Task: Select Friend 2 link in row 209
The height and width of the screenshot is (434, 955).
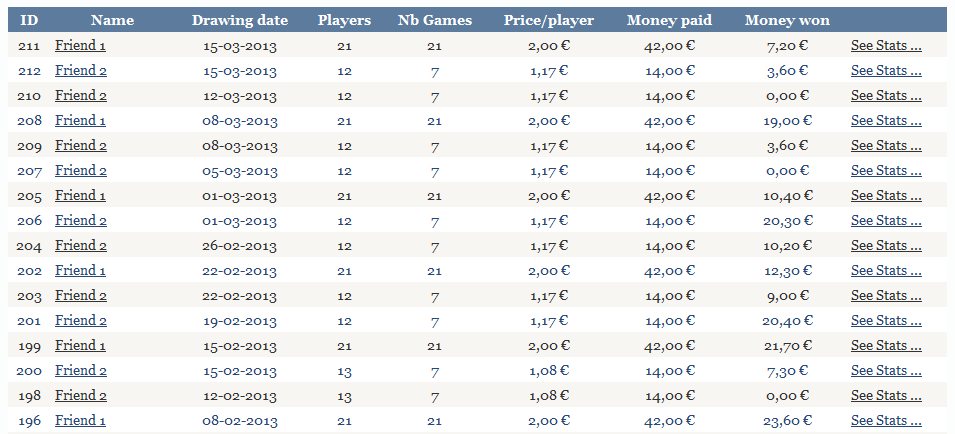Action: [81, 145]
